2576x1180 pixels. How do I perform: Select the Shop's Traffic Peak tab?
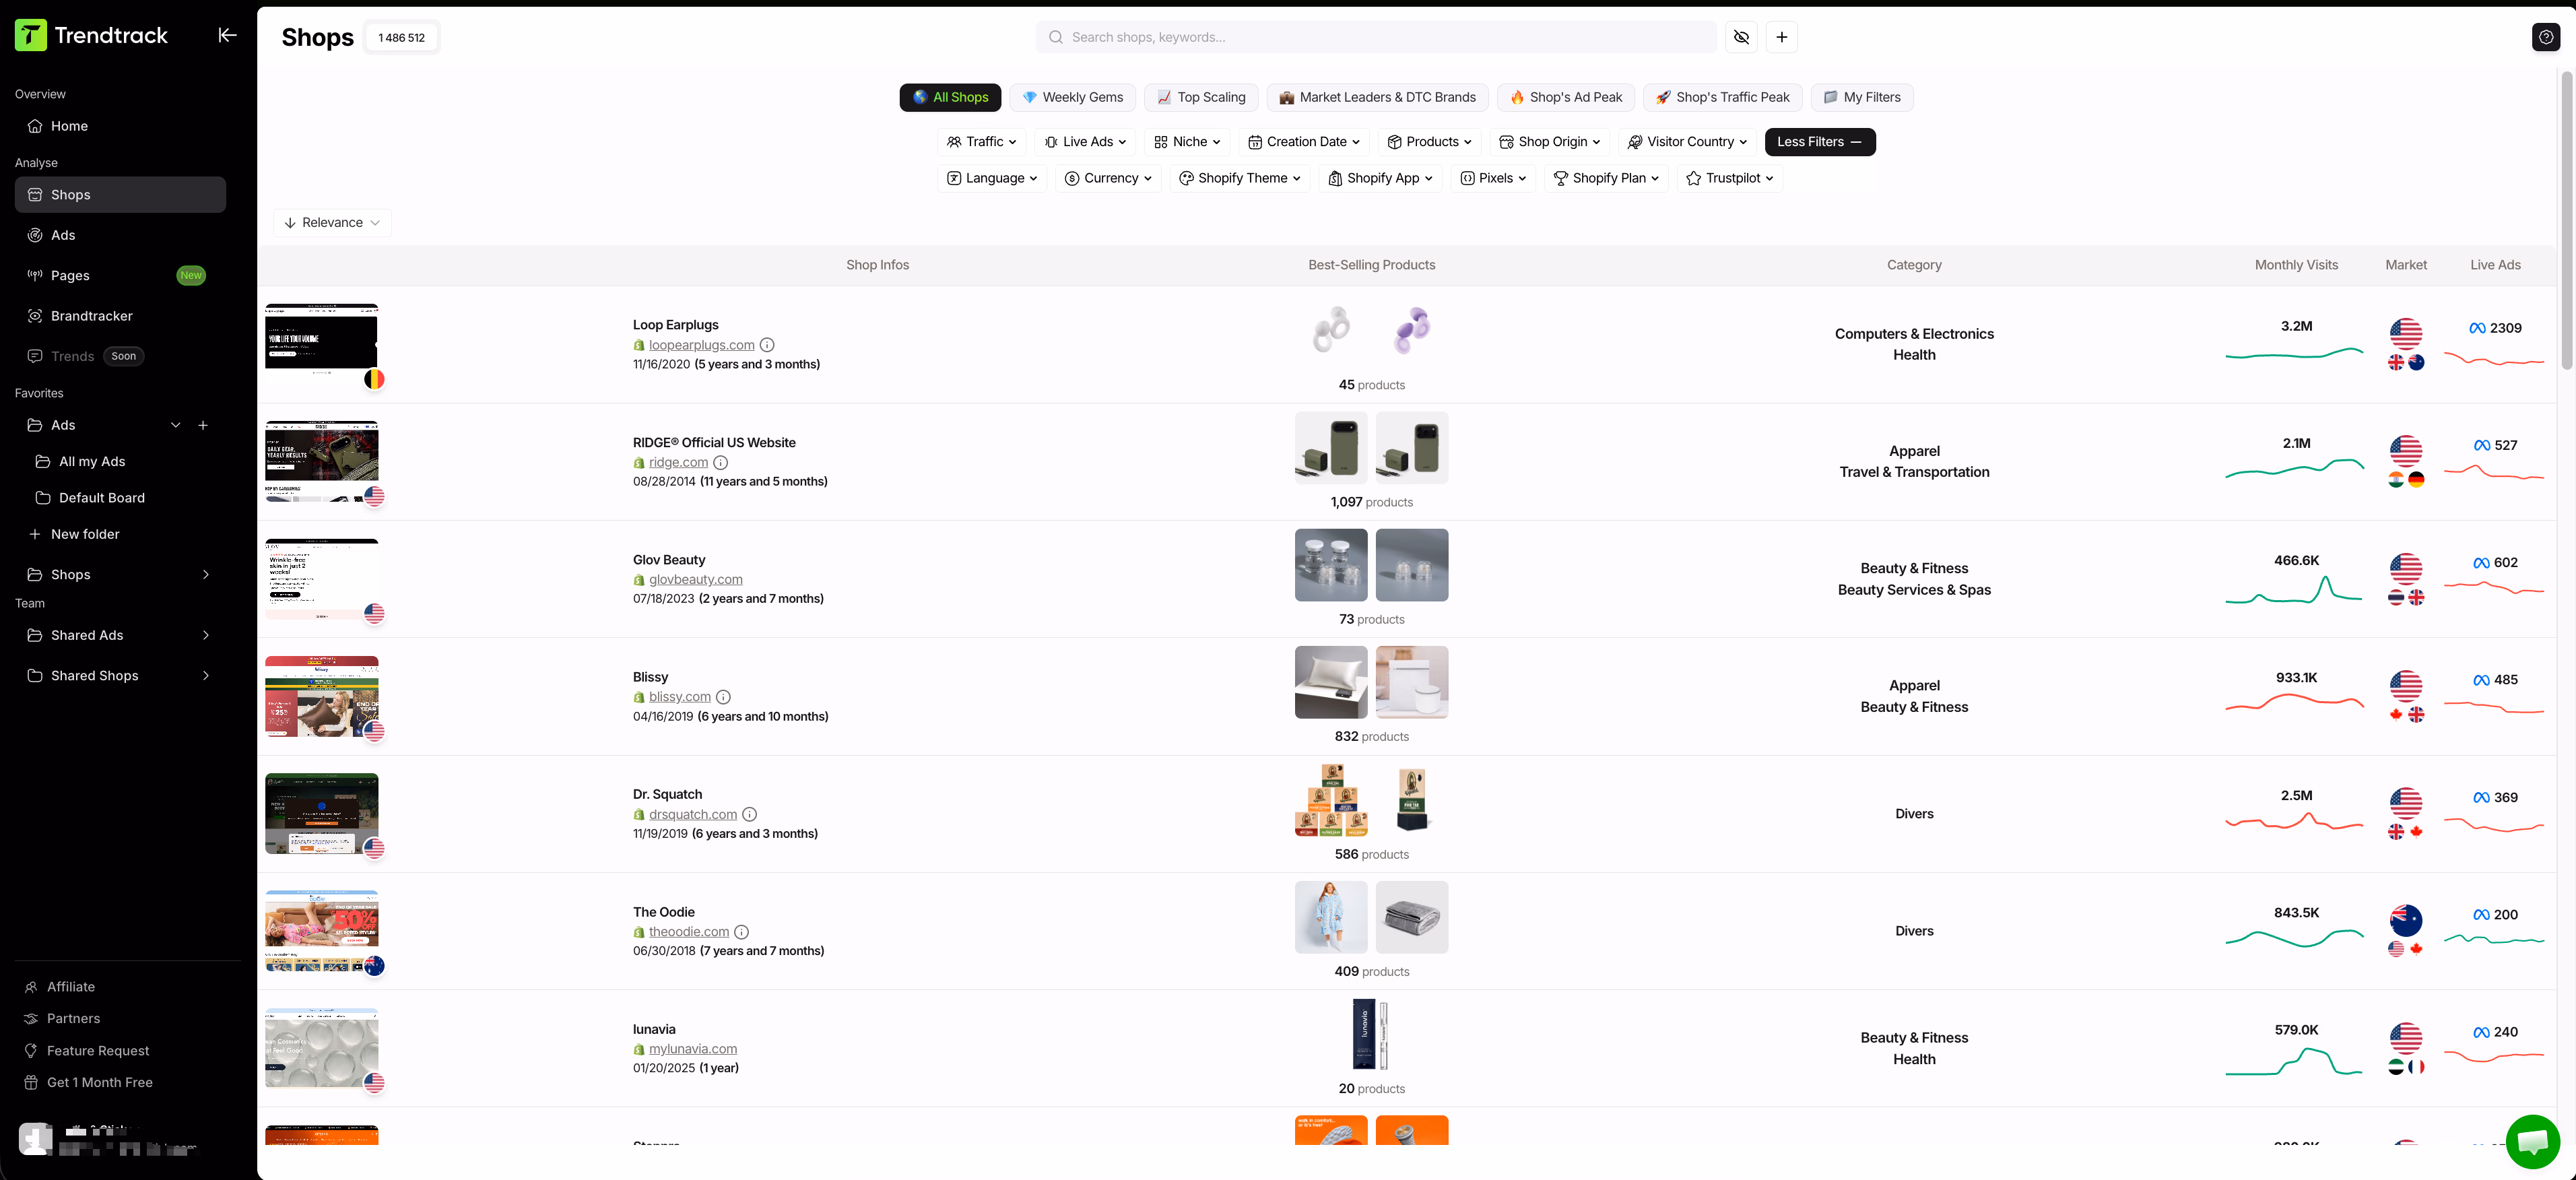click(1722, 97)
